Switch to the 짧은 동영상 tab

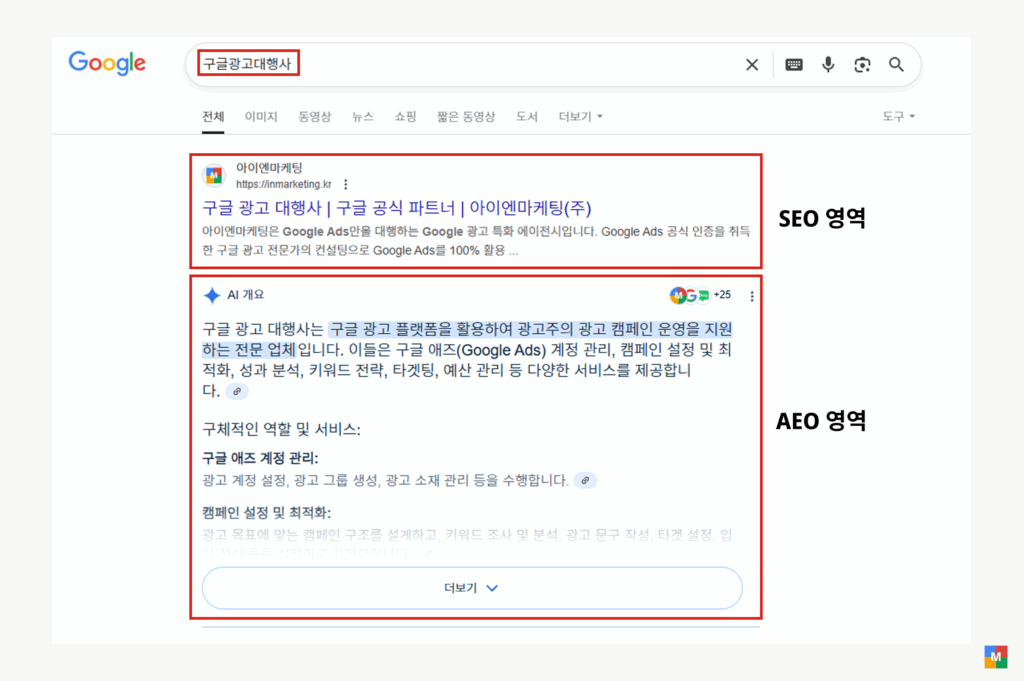coord(466,116)
